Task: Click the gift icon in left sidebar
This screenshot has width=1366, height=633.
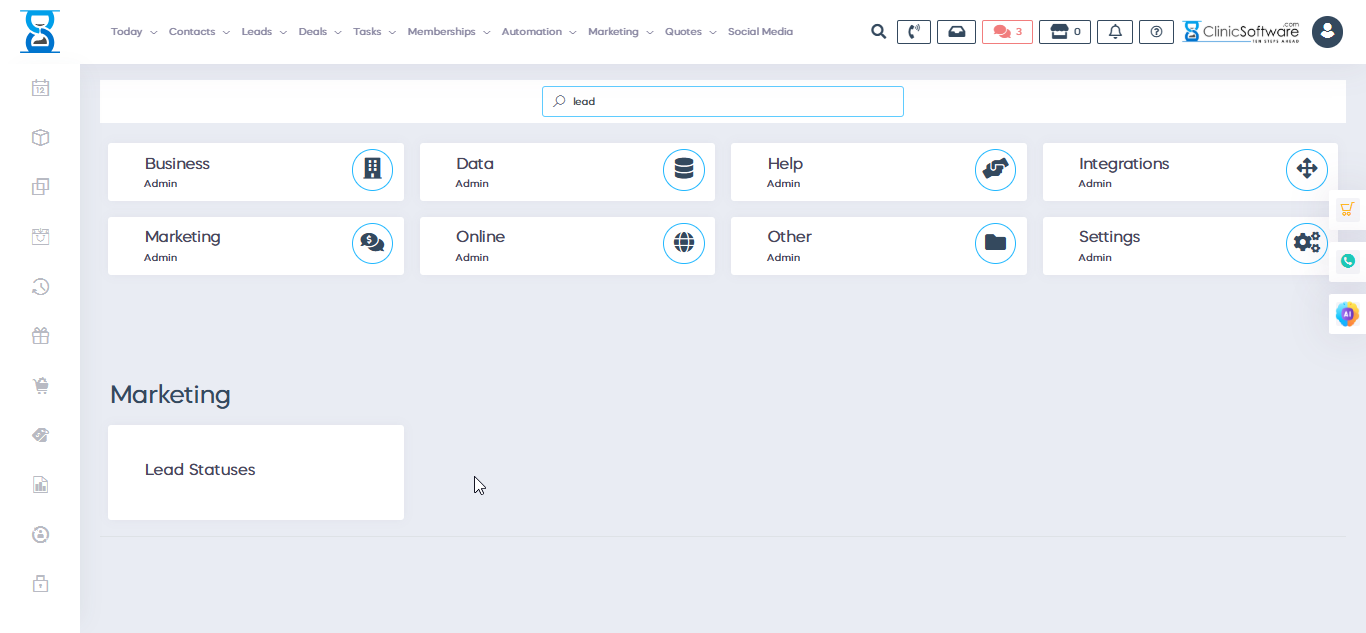Action: pos(40,336)
